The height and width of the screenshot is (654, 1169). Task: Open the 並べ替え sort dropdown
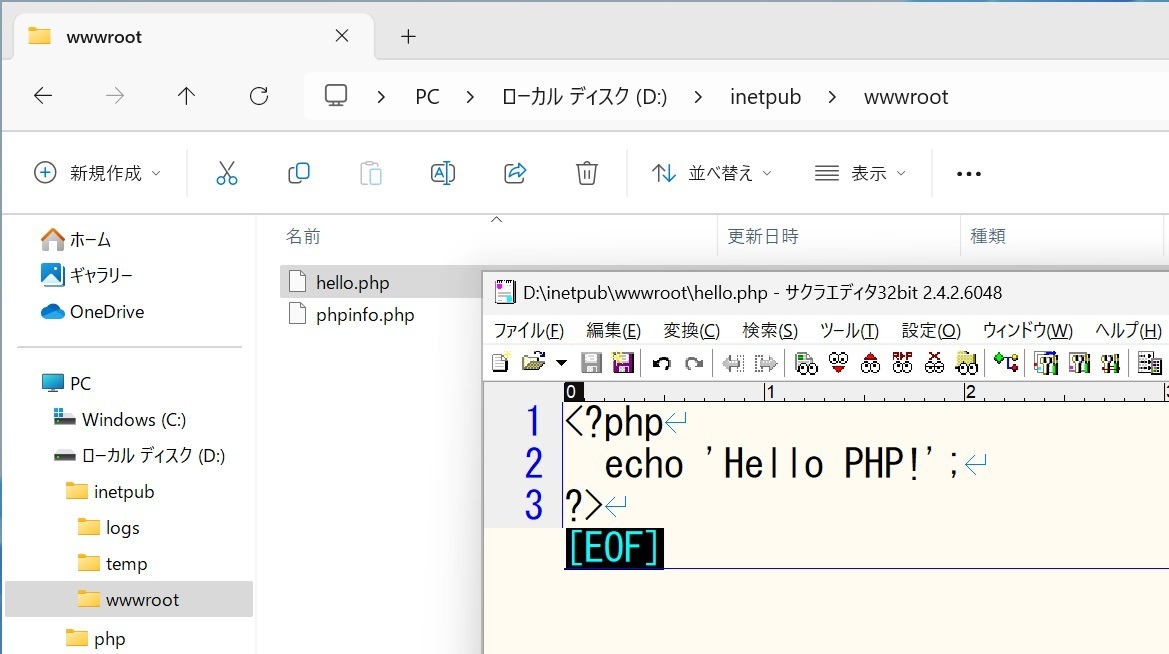tap(710, 172)
